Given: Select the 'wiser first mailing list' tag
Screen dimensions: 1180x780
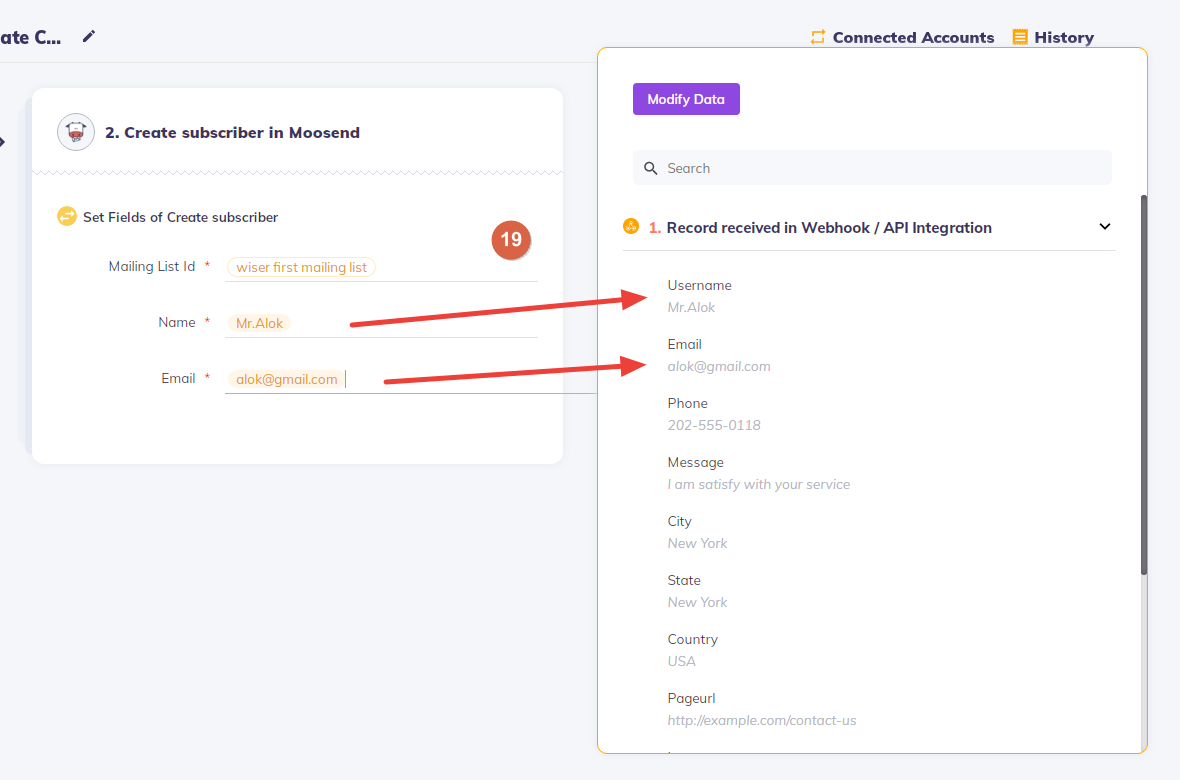Looking at the screenshot, I should (301, 267).
